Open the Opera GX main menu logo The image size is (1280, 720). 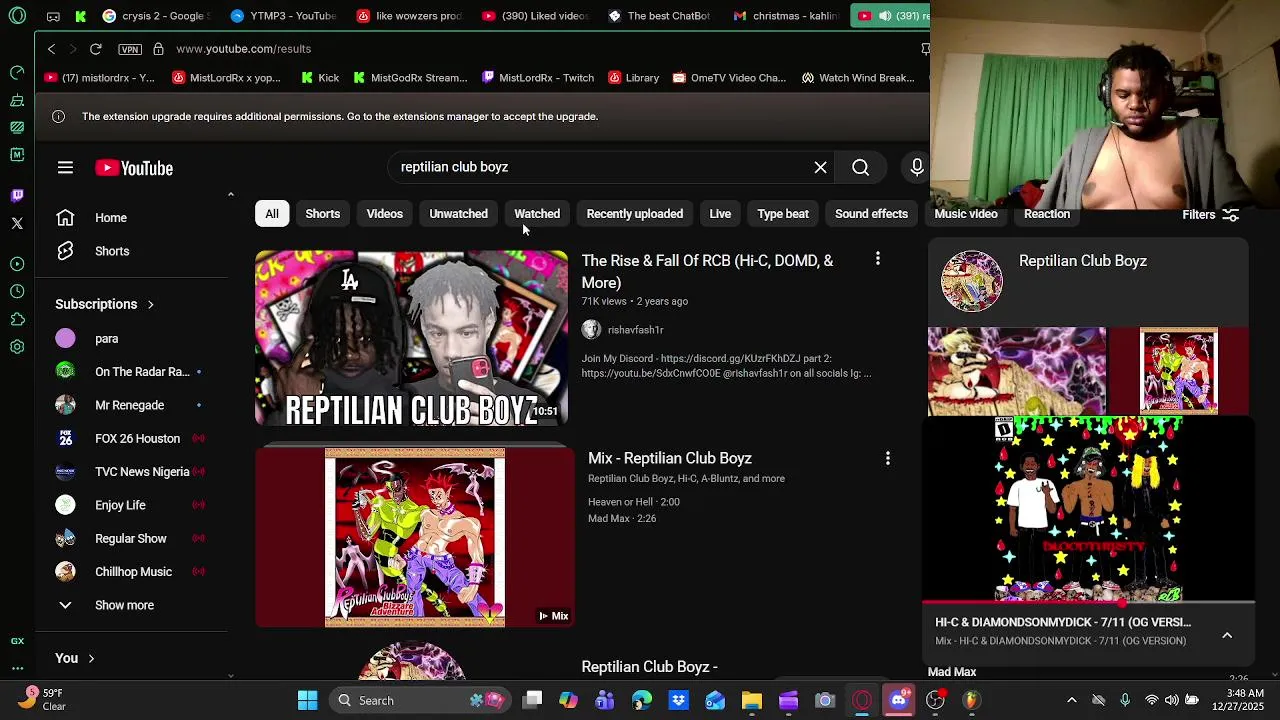click(17, 16)
